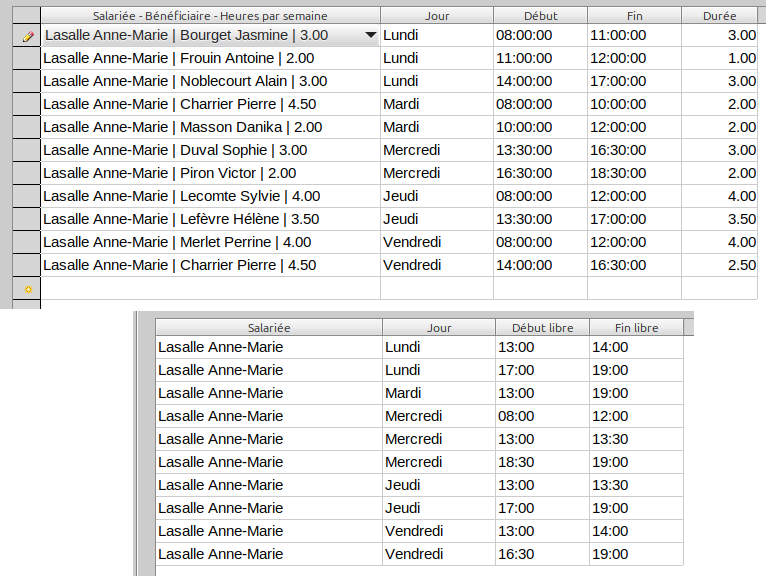Click Fin 18:30:00 in Piron Victor row
772x576 pixels.
tap(635, 173)
